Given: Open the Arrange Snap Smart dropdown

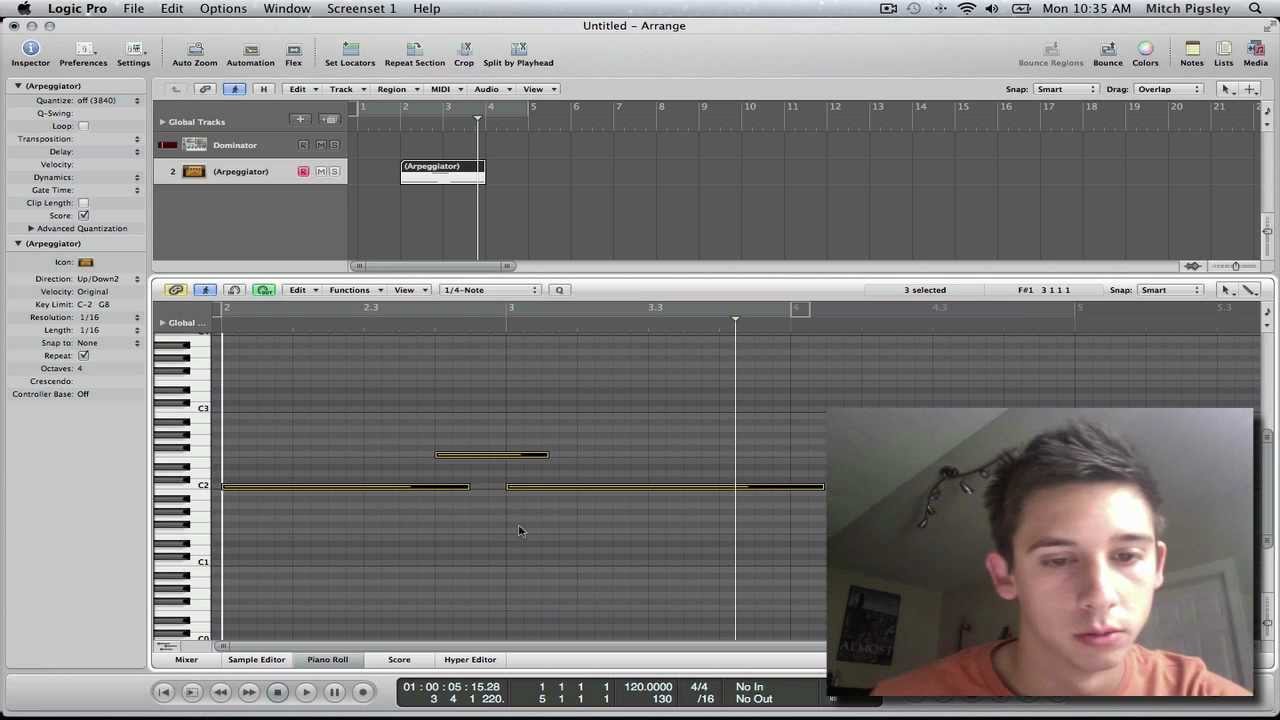Looking at the screenshot, I should 1066,89.
